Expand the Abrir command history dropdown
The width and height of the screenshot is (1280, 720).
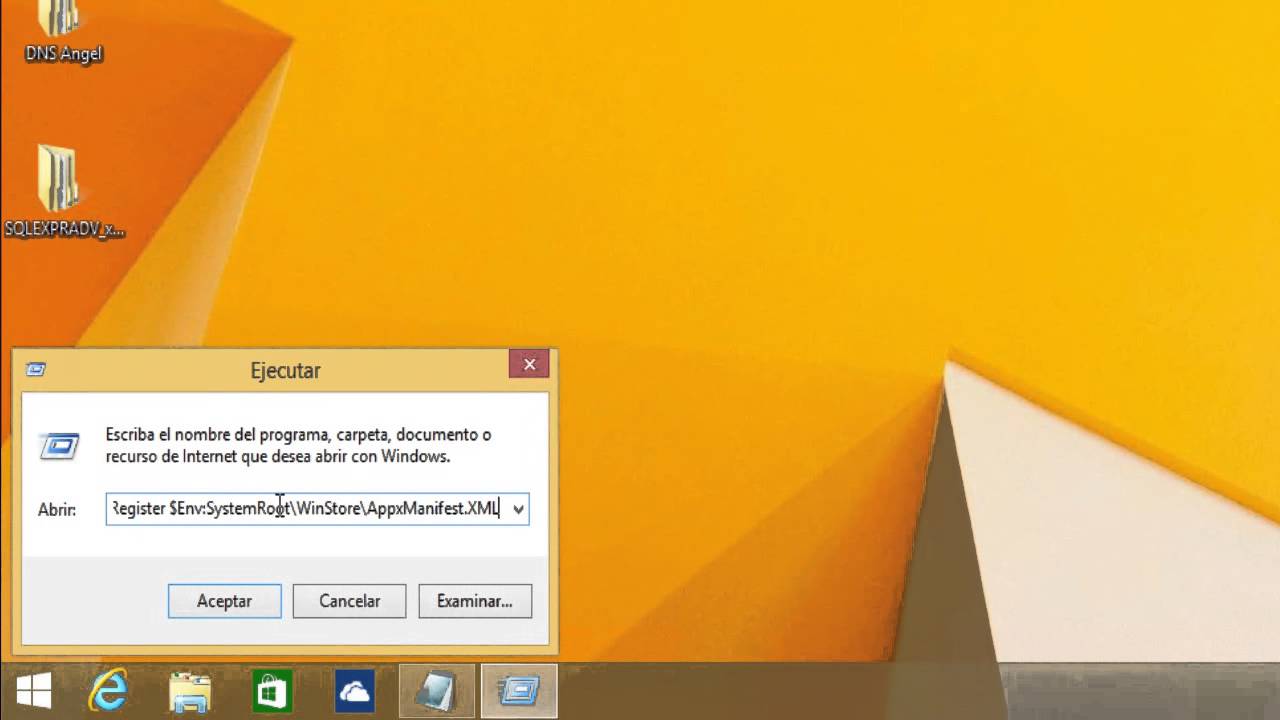(x=518, y=509)
